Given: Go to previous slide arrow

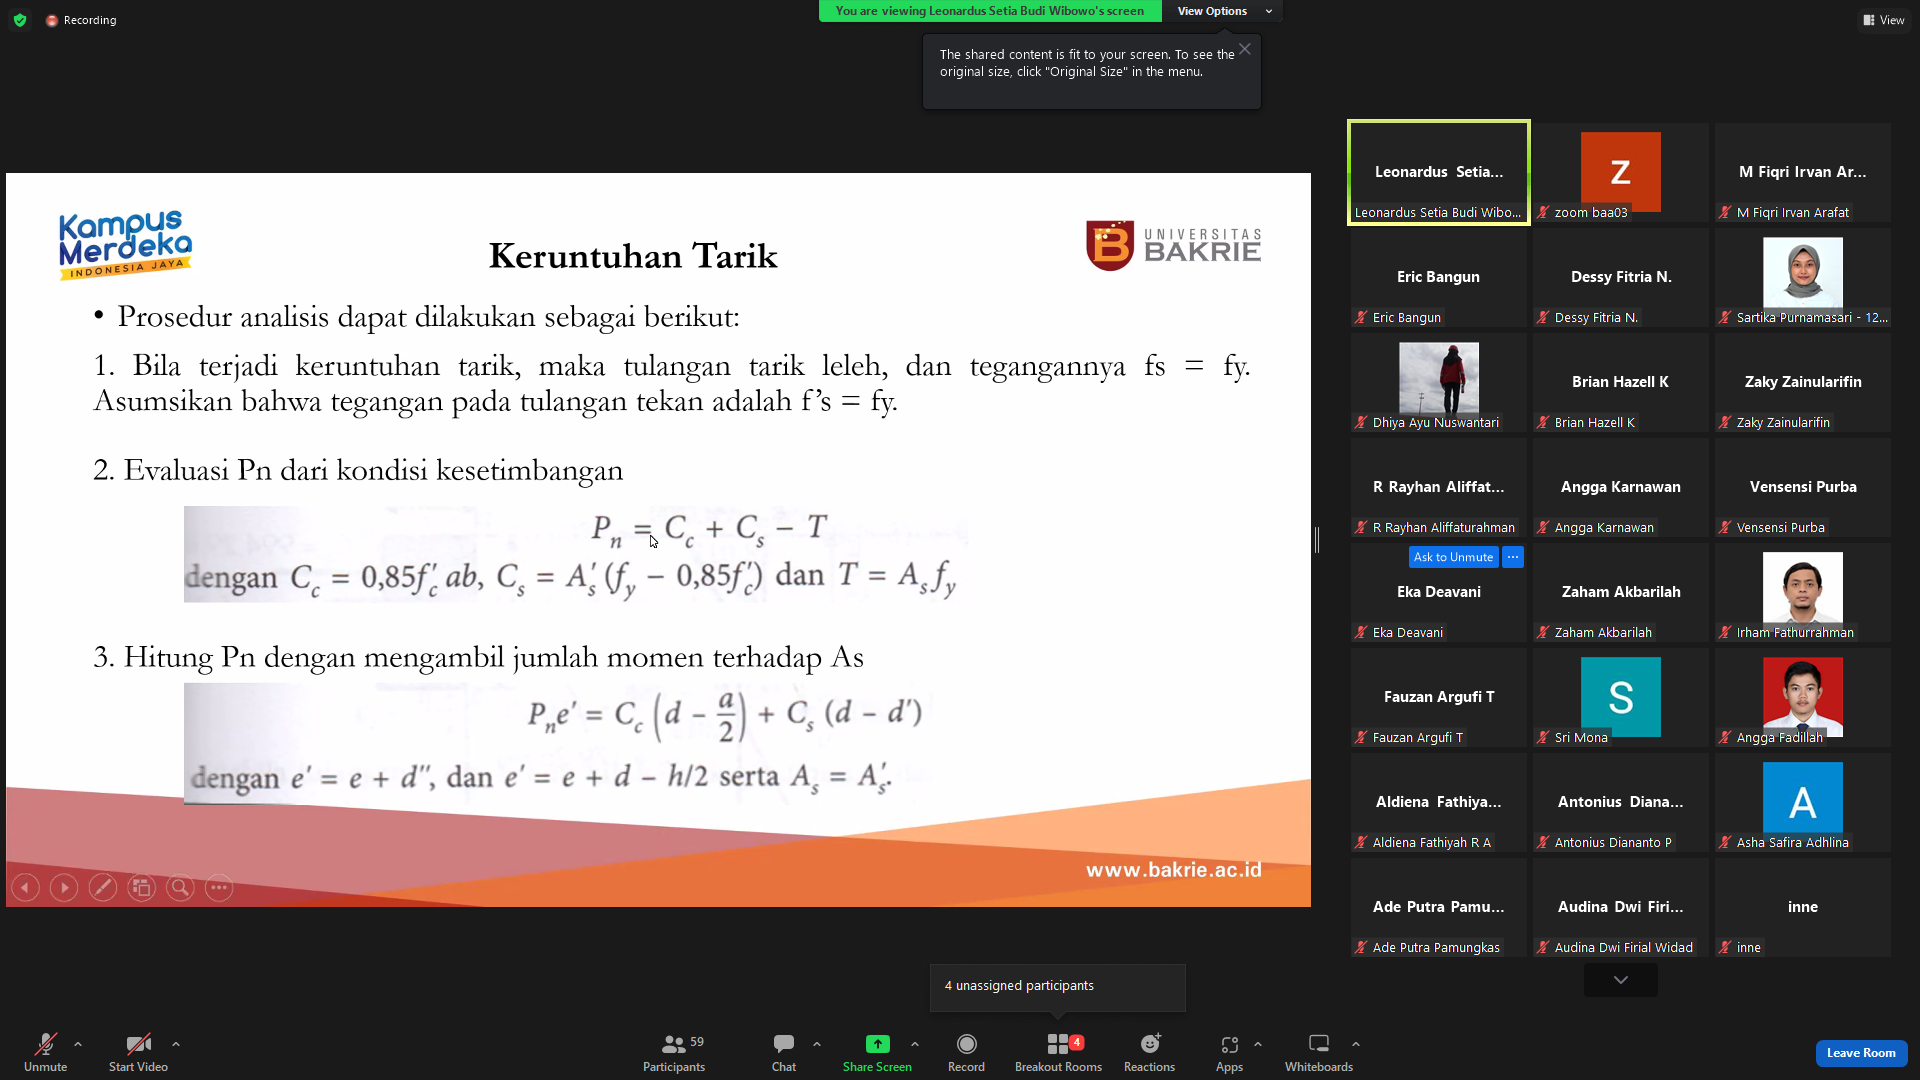Looking at the screenshot, I should point(26,887).
